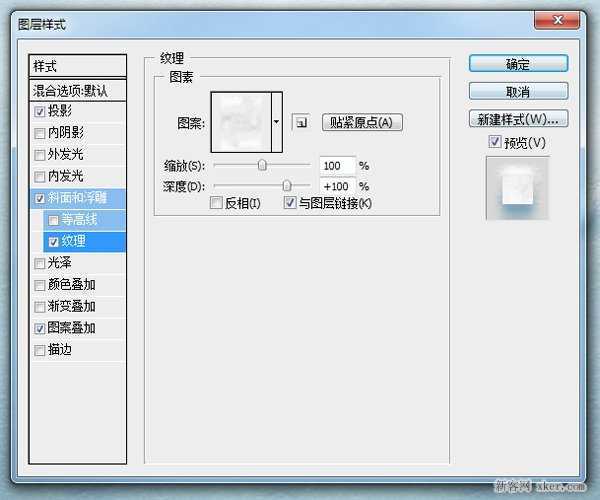Screen dimensions: 600x500
Task: Open the 描边 settings page
Action: (x=59, y=350)
